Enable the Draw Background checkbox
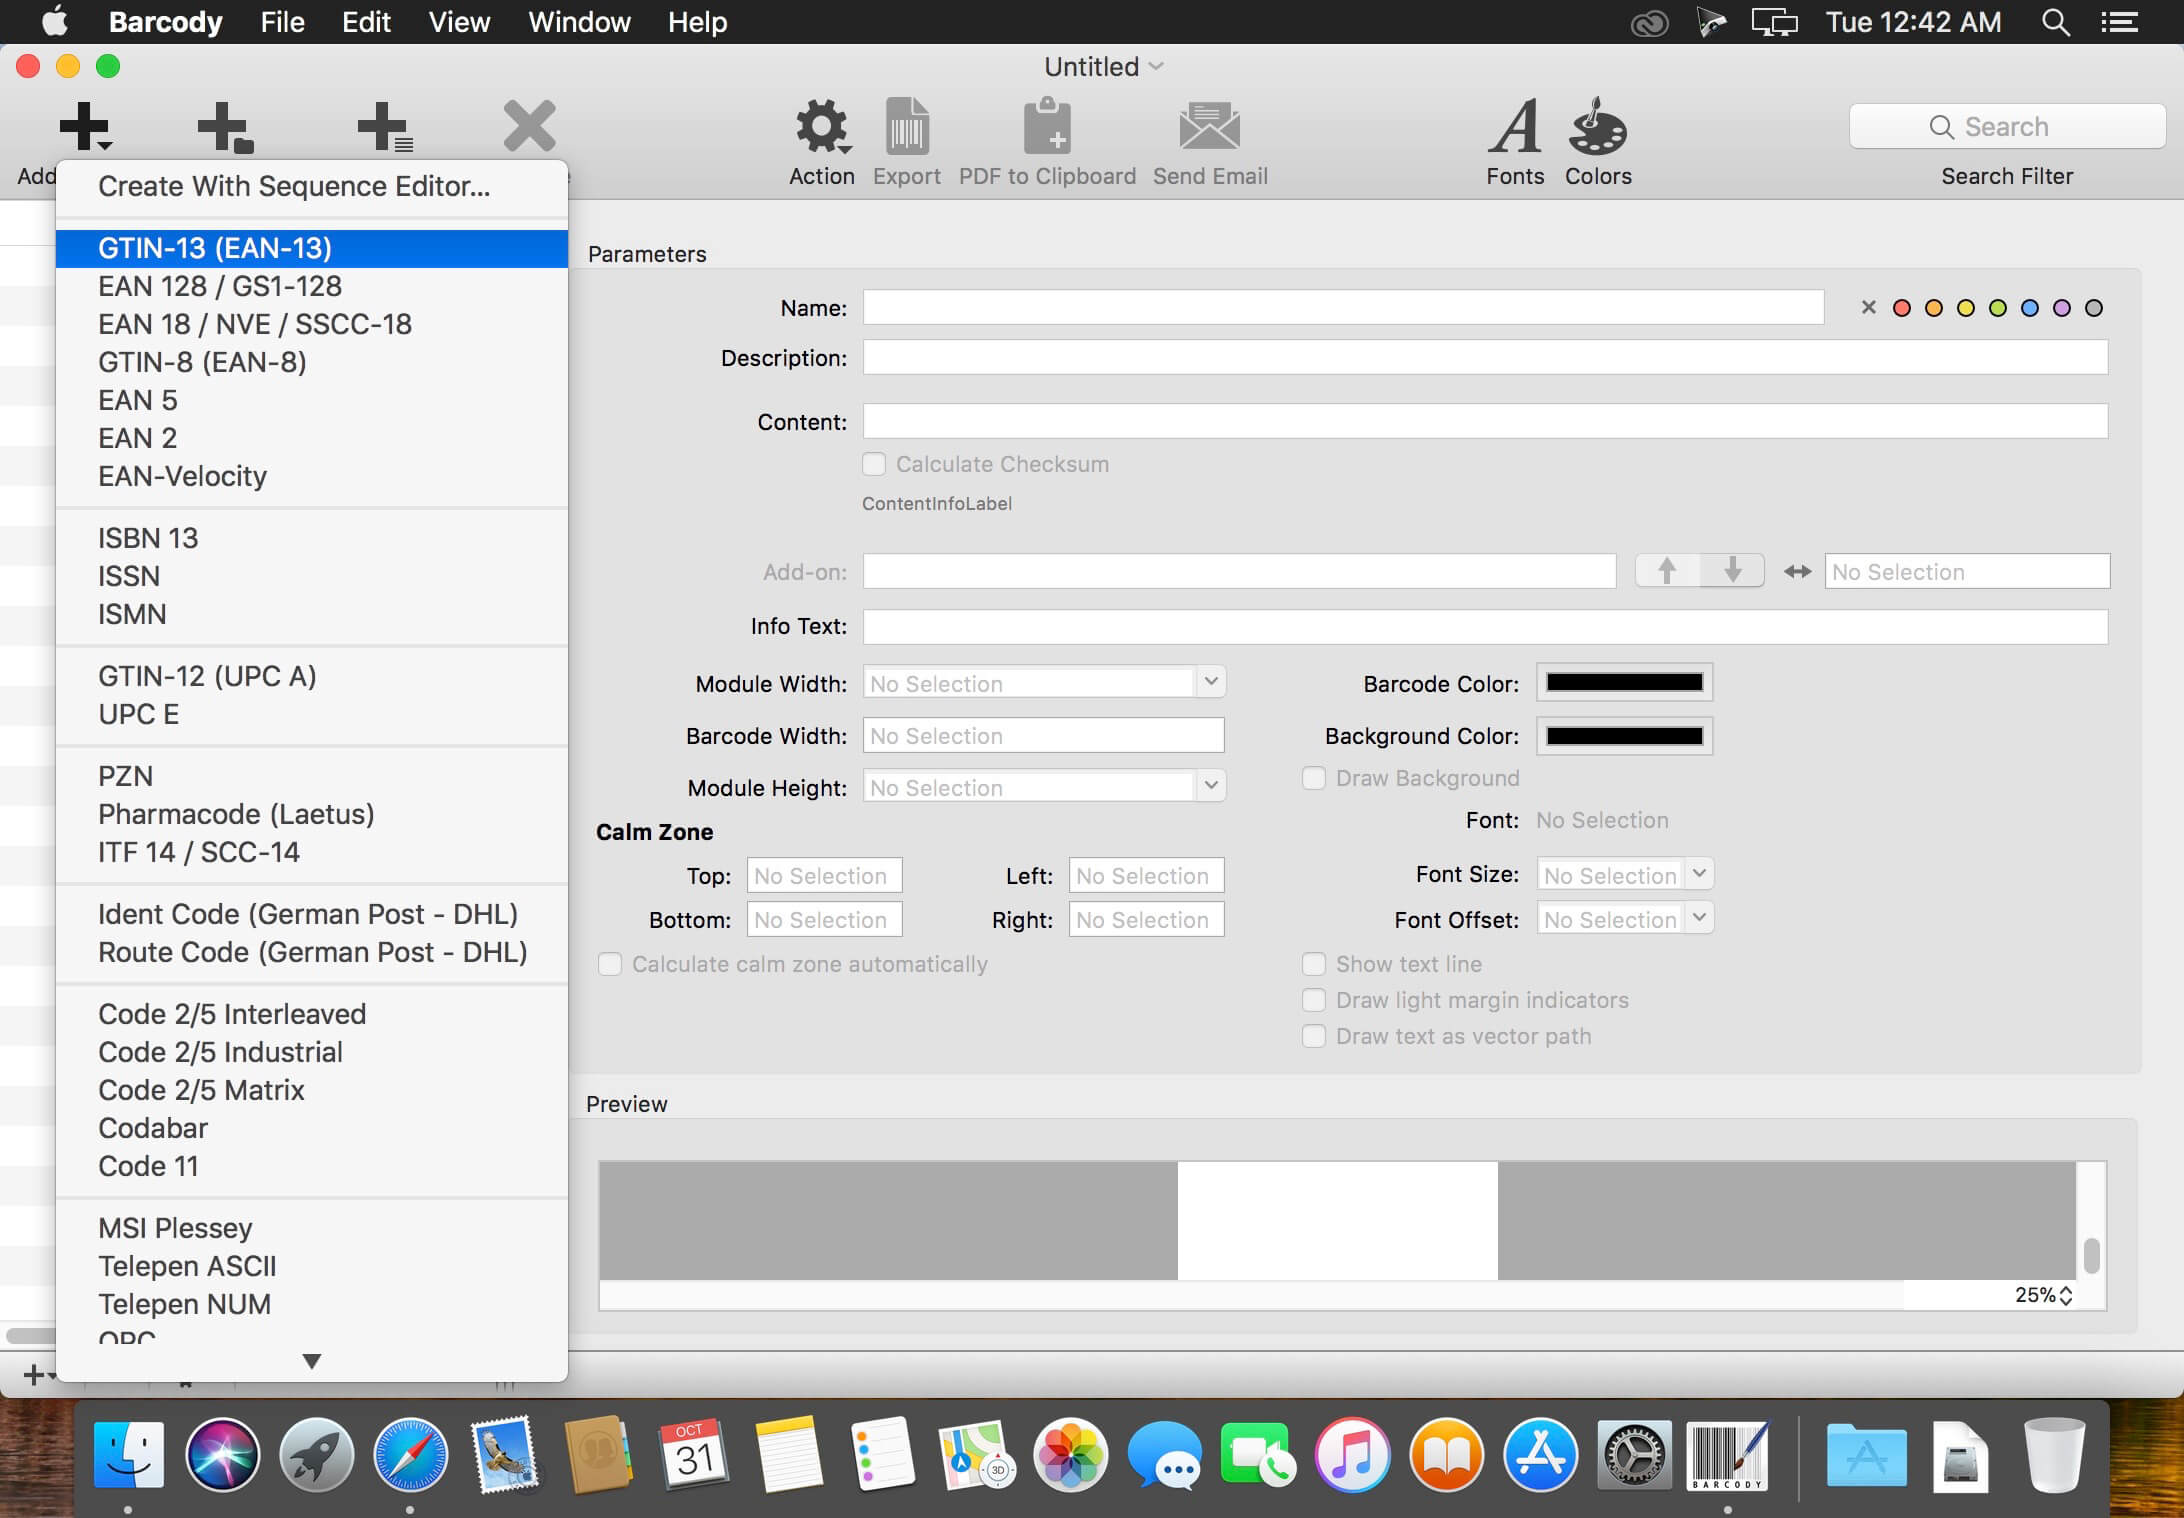The width and height of the screenshot is (2184, 1518). [1314, 778]
